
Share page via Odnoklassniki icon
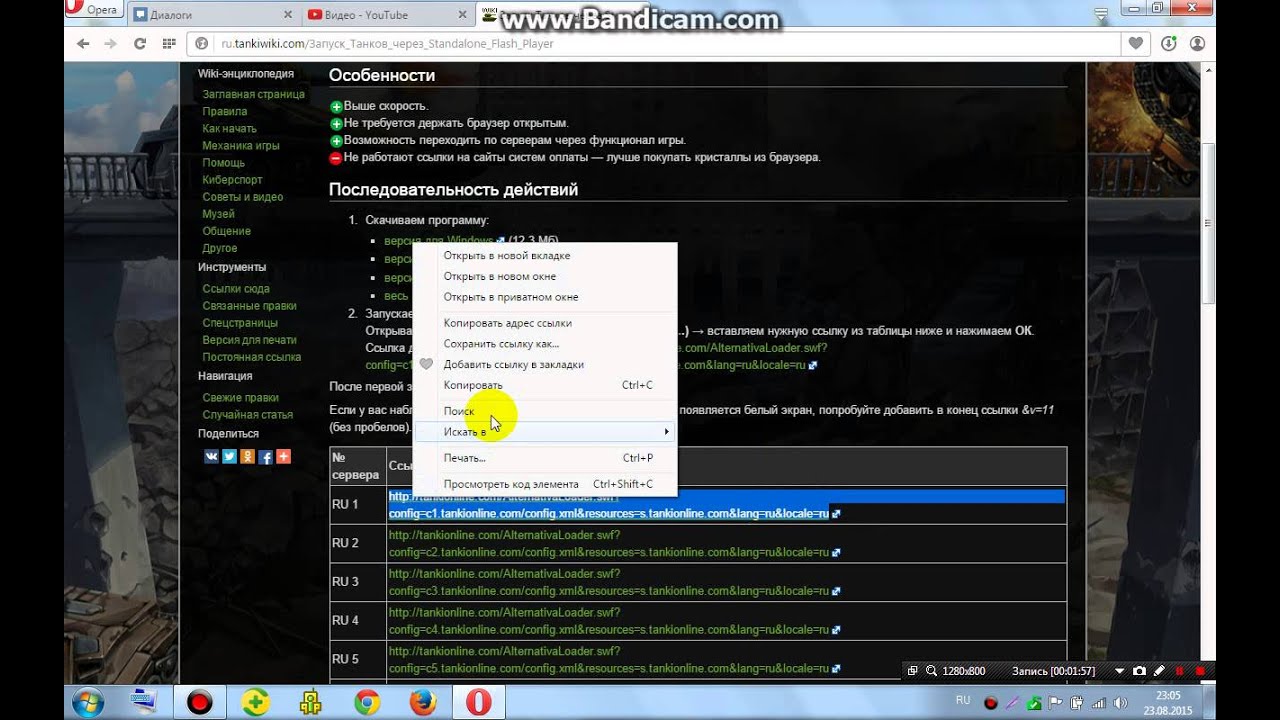click(x=247, y=456)
